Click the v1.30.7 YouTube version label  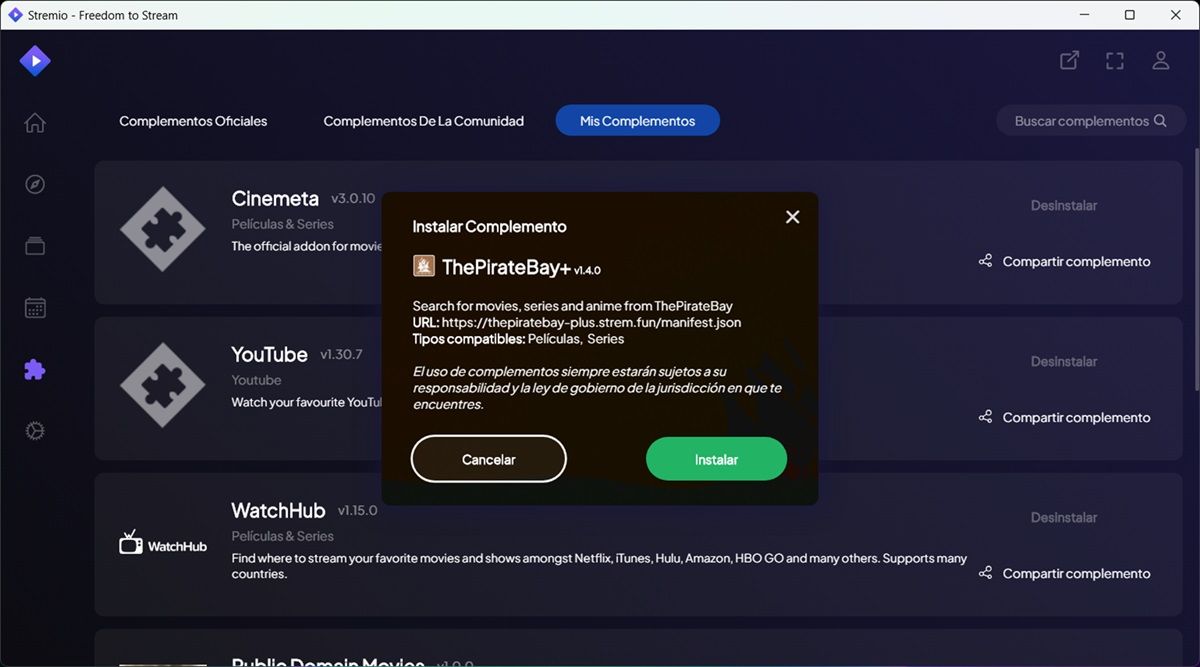341,355
